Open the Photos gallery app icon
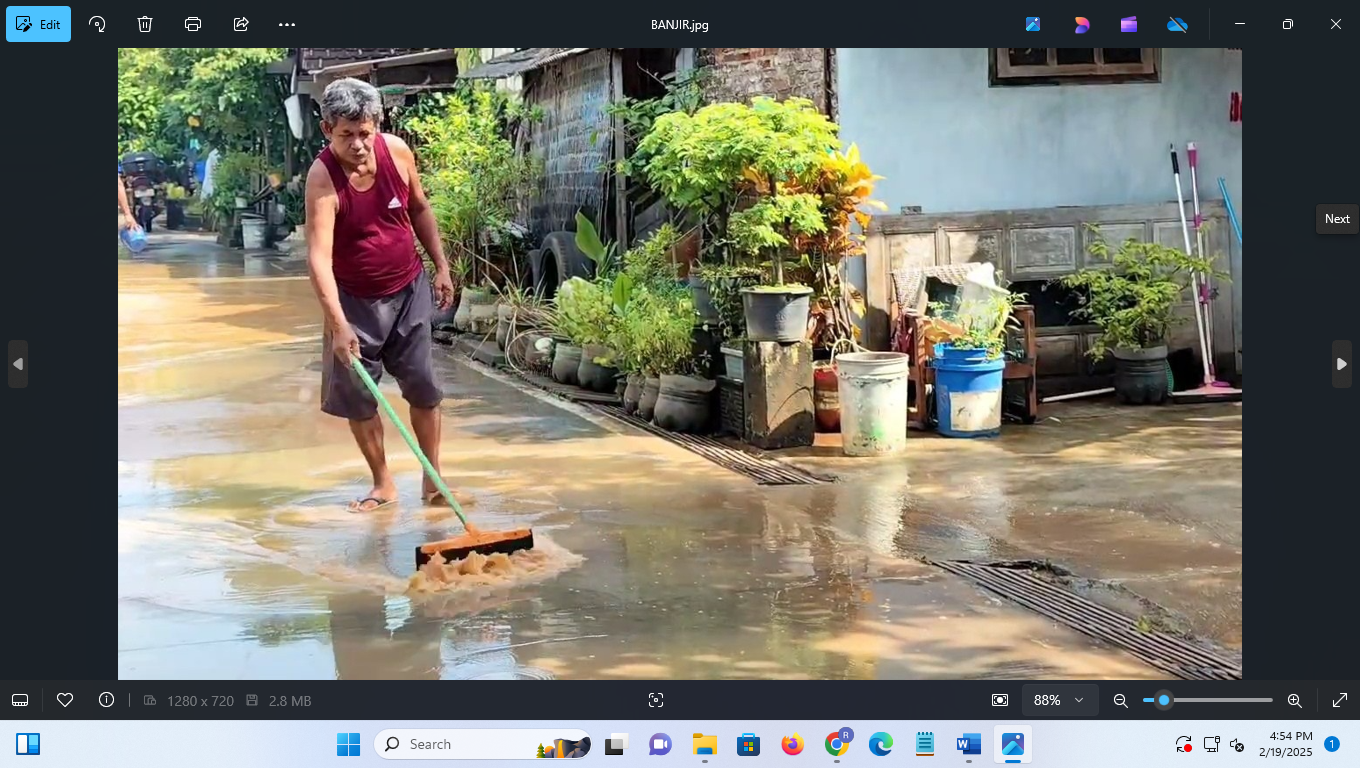 click(x=1033, y=24)
